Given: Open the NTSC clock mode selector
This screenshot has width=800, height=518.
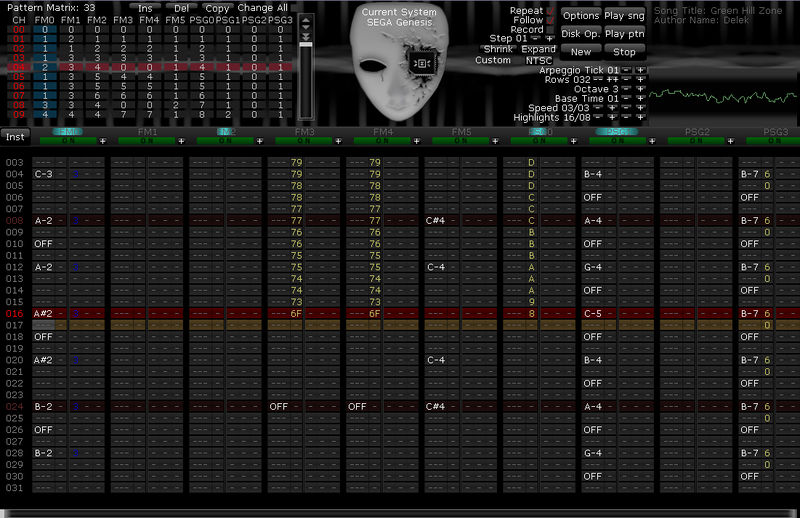Looking at the screenshot, I should point(539,60).
